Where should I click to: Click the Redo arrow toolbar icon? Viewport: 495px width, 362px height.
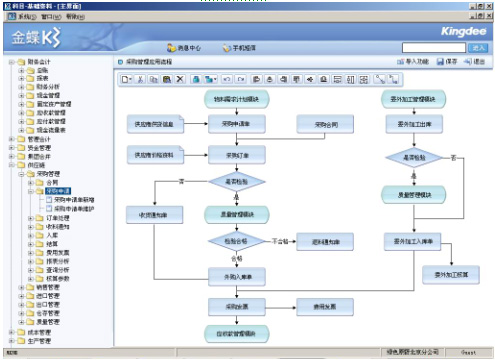coord(240,79)
